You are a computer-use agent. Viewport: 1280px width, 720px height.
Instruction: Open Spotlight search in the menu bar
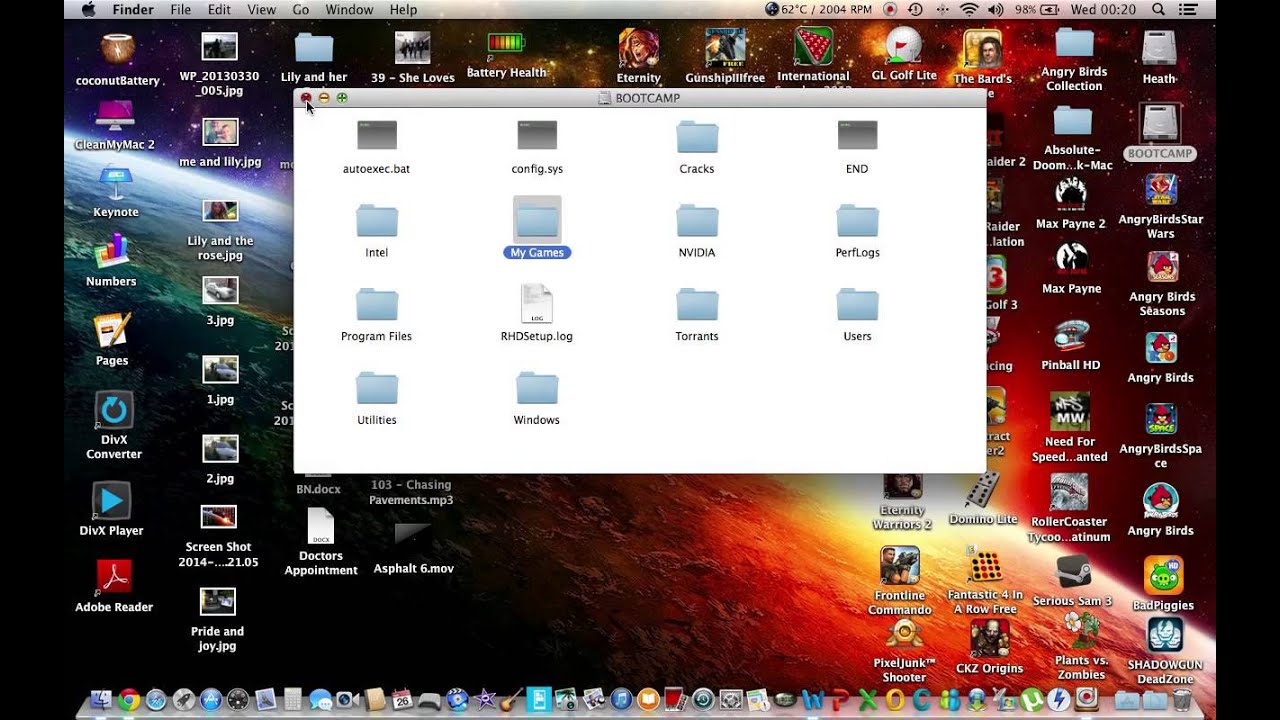point(1158,9)
